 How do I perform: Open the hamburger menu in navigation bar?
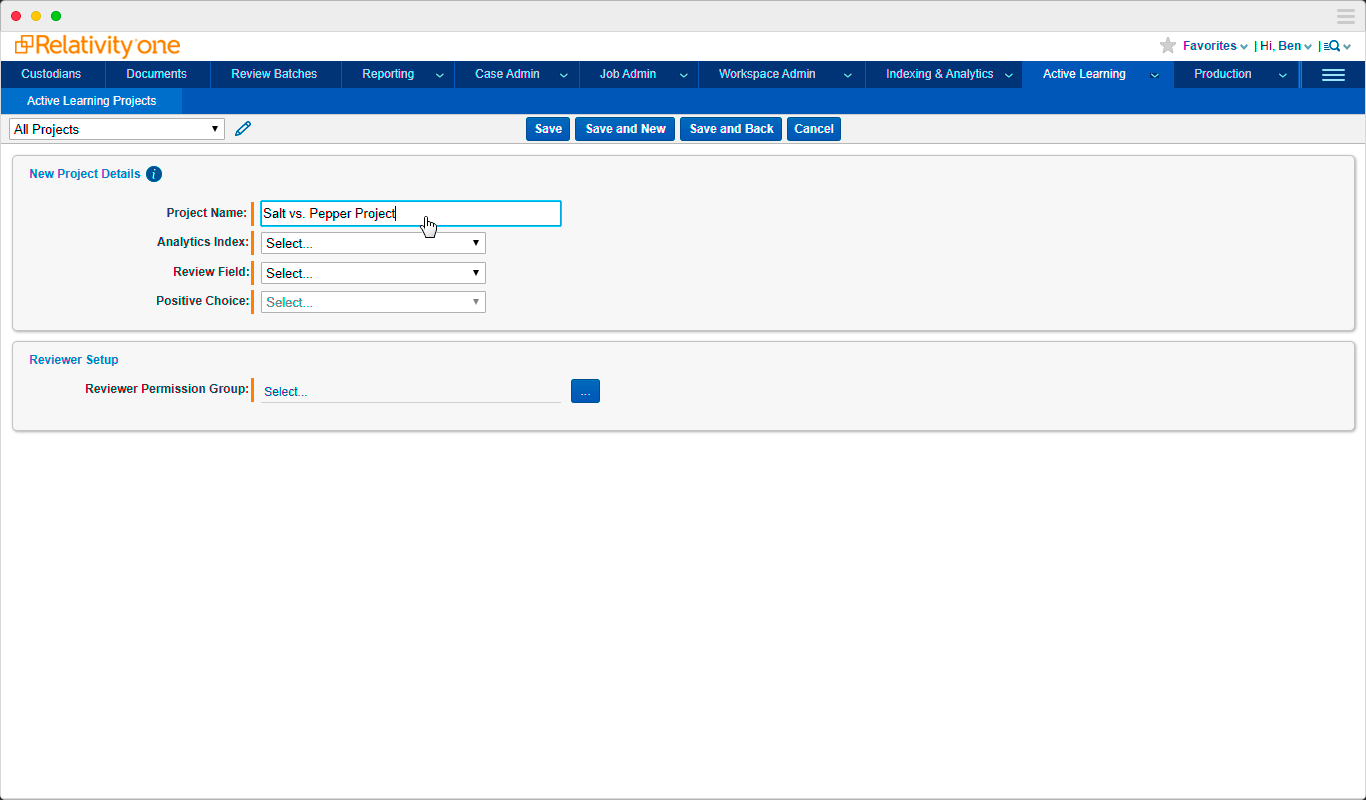coord(1333,74)
